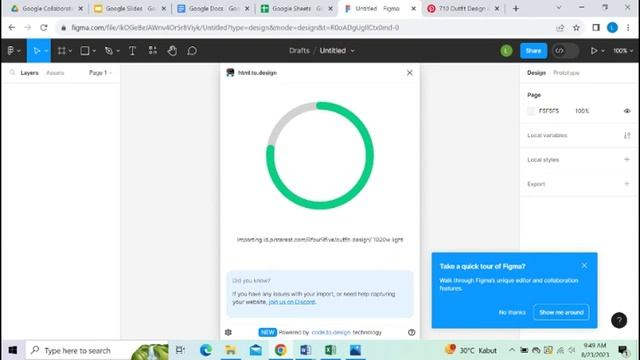Add an export setting with plus icon

pos(627,184)
